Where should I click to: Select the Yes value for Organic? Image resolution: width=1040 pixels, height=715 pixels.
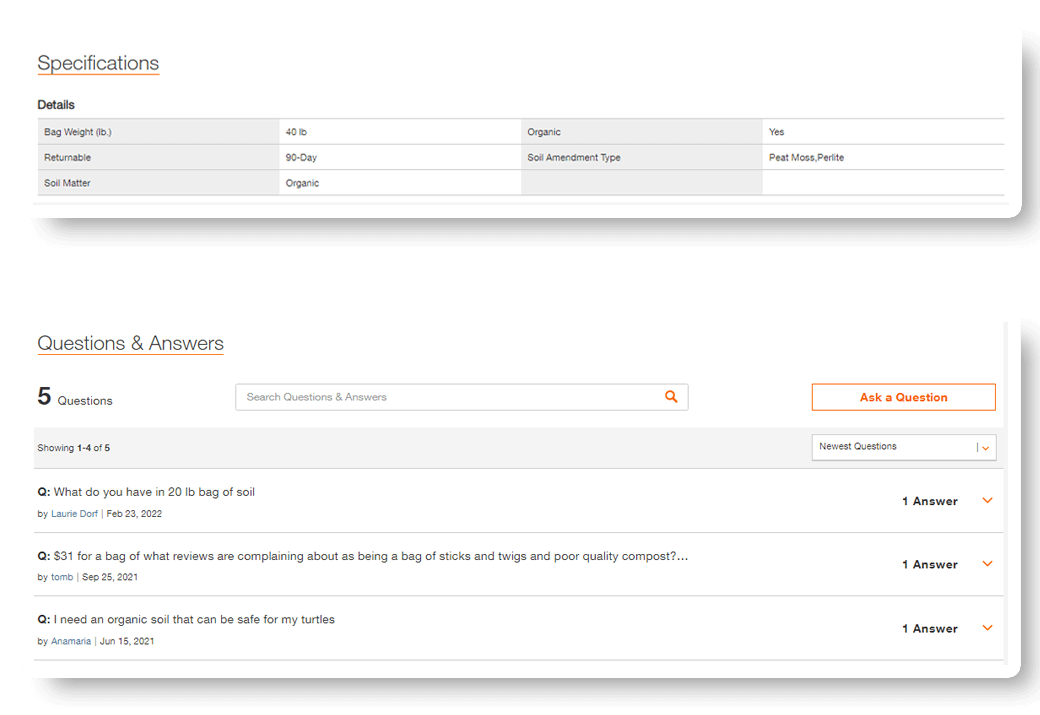pyautogui.click(x=883, y=132)
